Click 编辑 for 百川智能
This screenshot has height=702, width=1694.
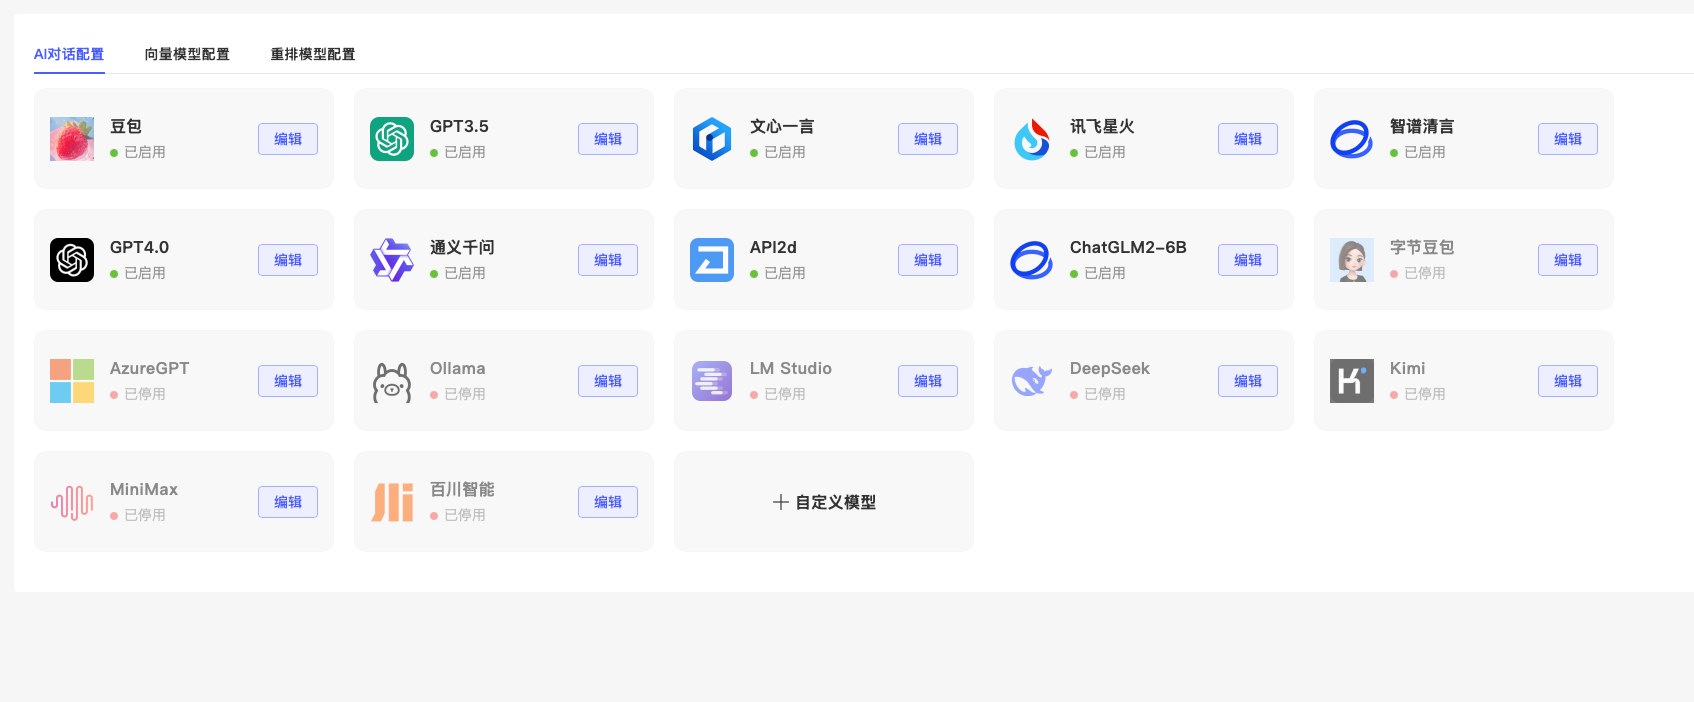(608, 502)
